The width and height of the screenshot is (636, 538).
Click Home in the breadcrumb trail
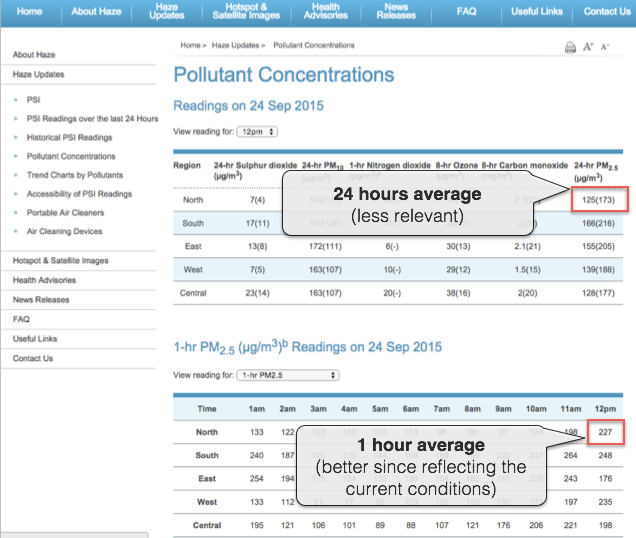[x=190, y=46]
